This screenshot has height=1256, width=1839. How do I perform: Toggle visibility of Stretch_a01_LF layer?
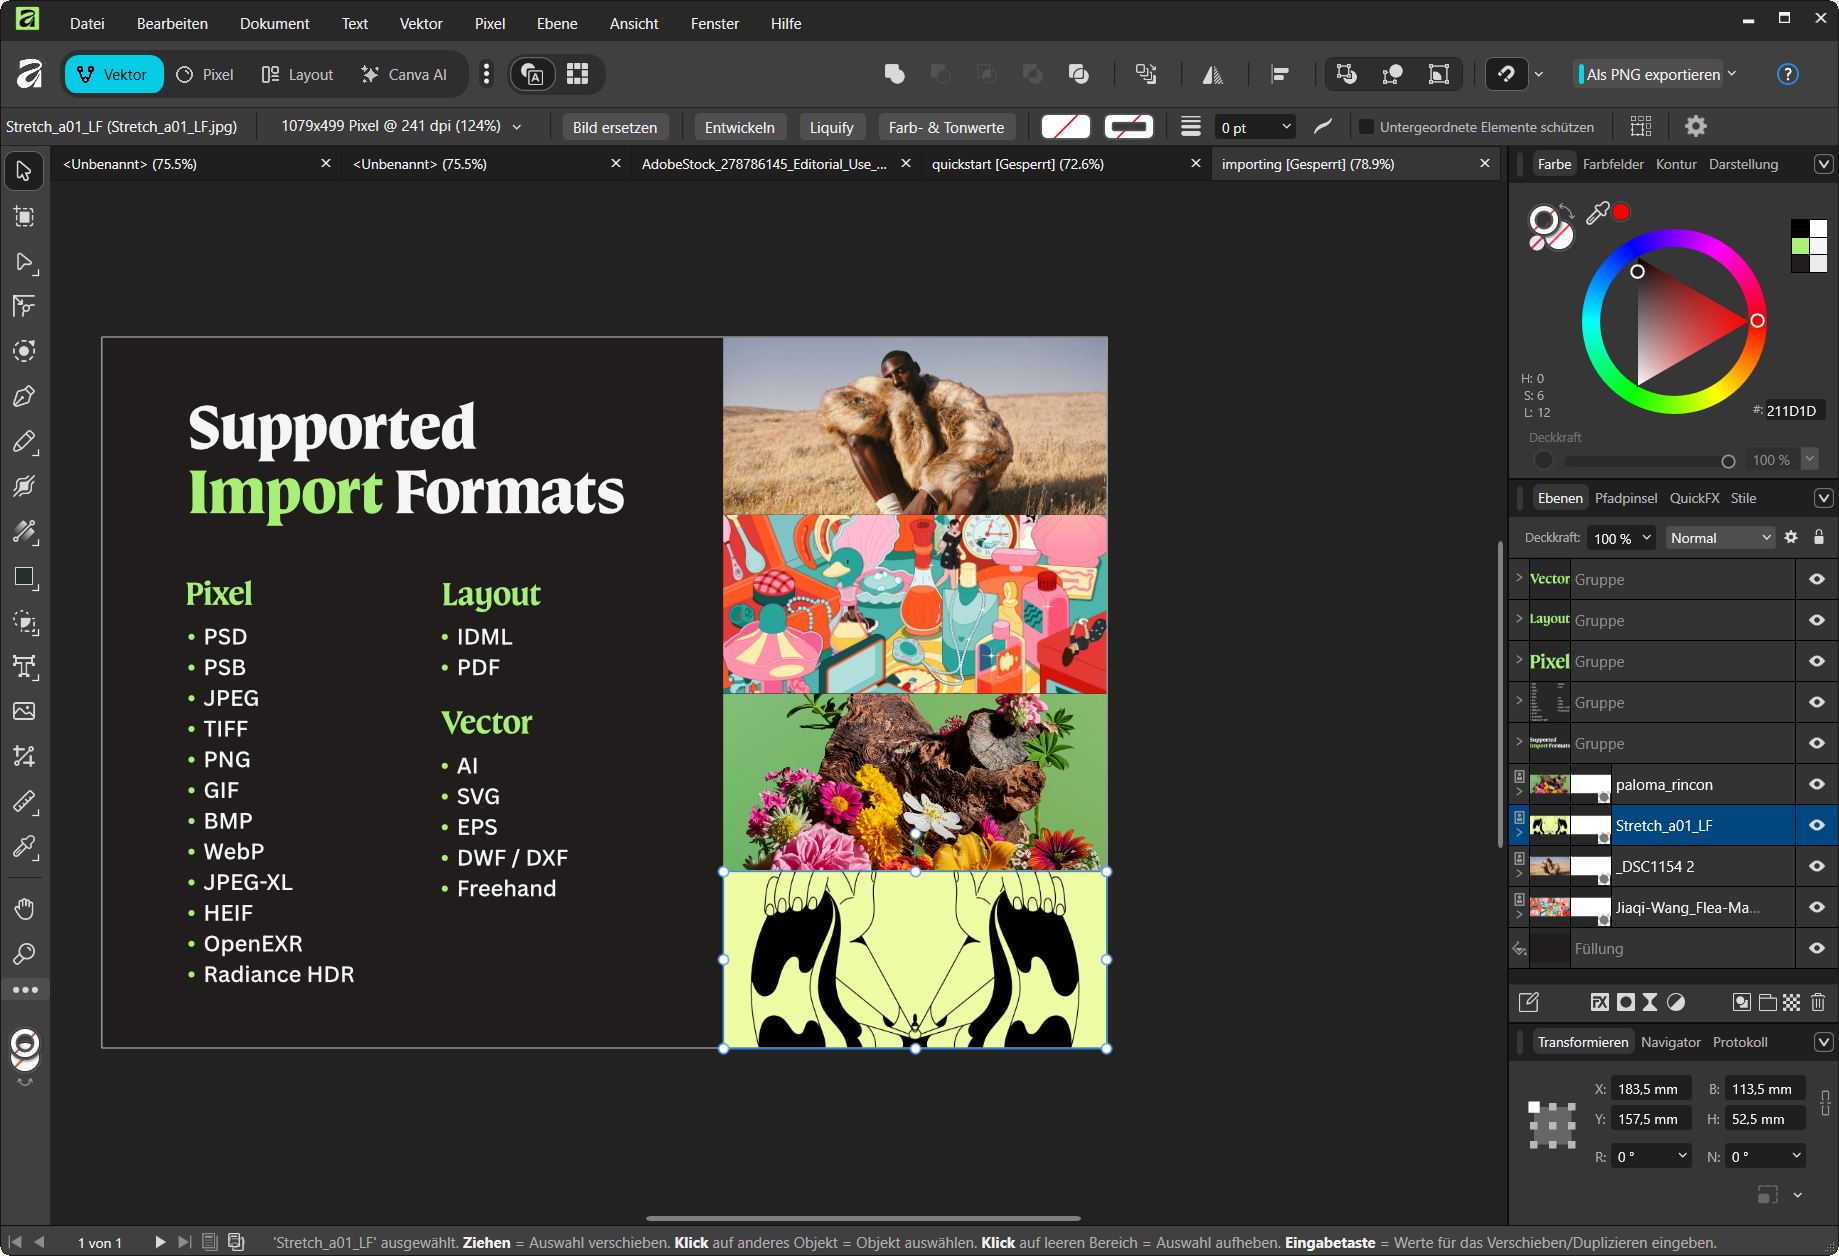pyautogui.click(x=1816, y=826)
